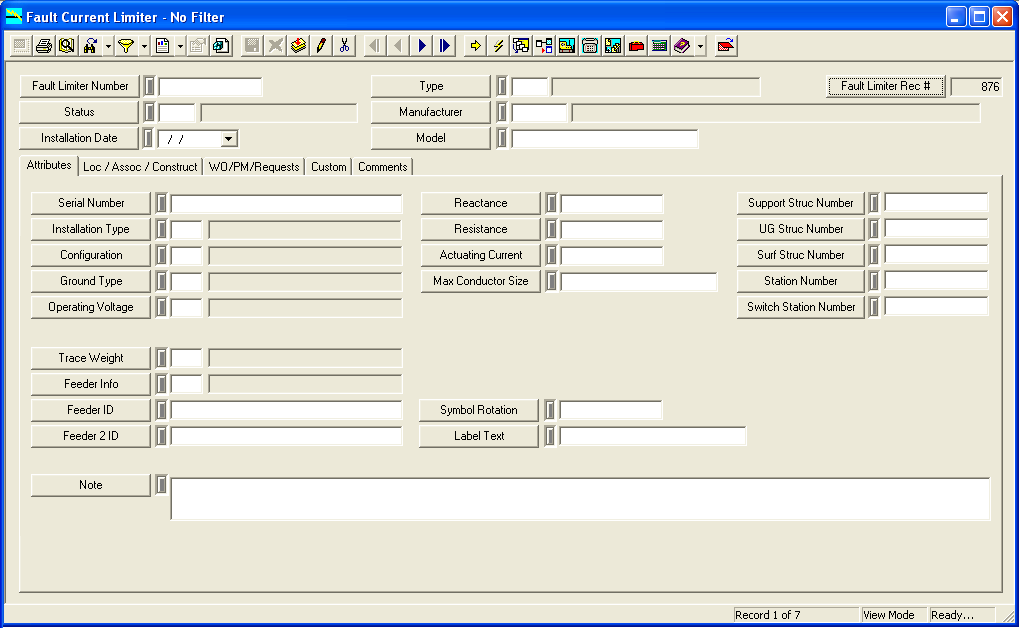Click the printer icon in toolbar
Viewport: 1019px width, 628px height.
click(x=44, y=46)
